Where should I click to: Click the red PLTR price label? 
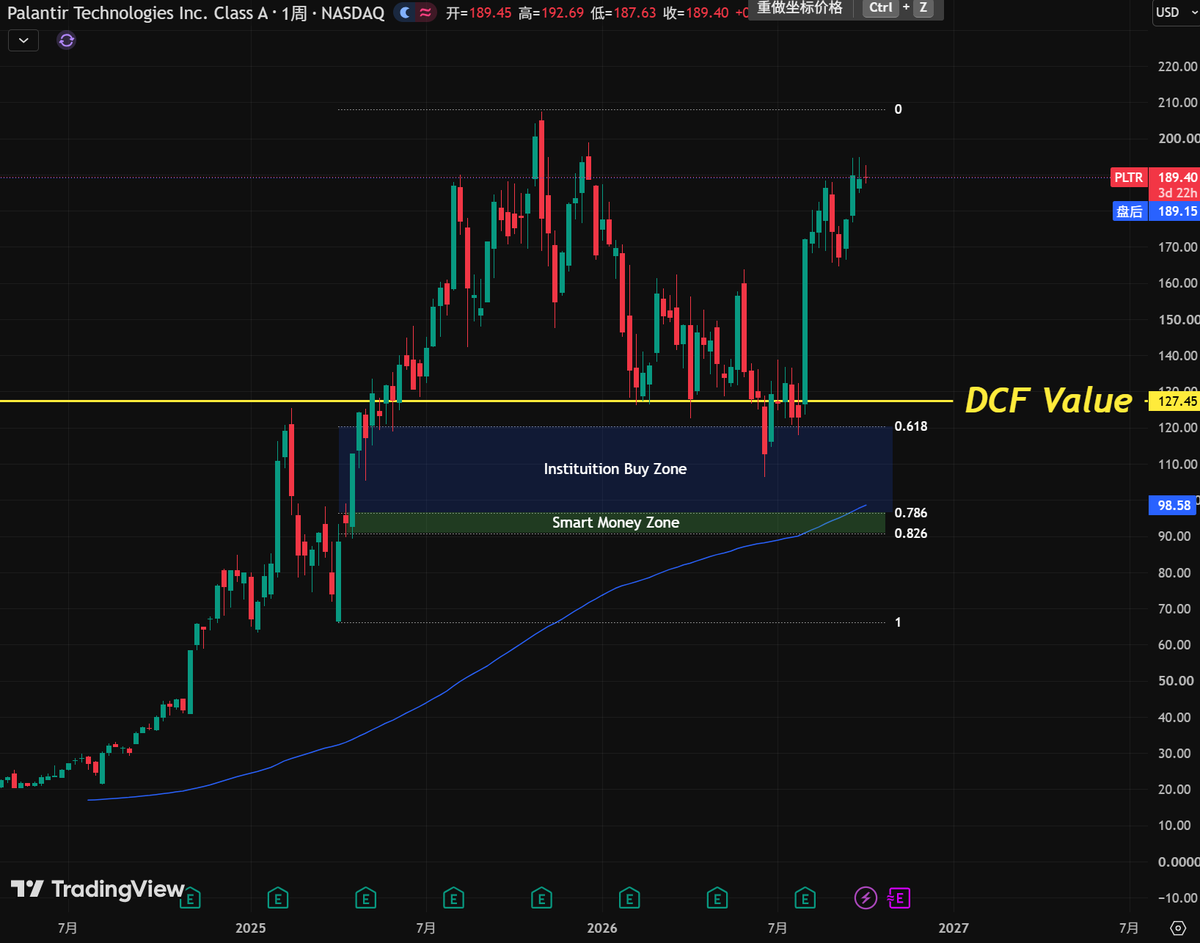point(1128,177)
